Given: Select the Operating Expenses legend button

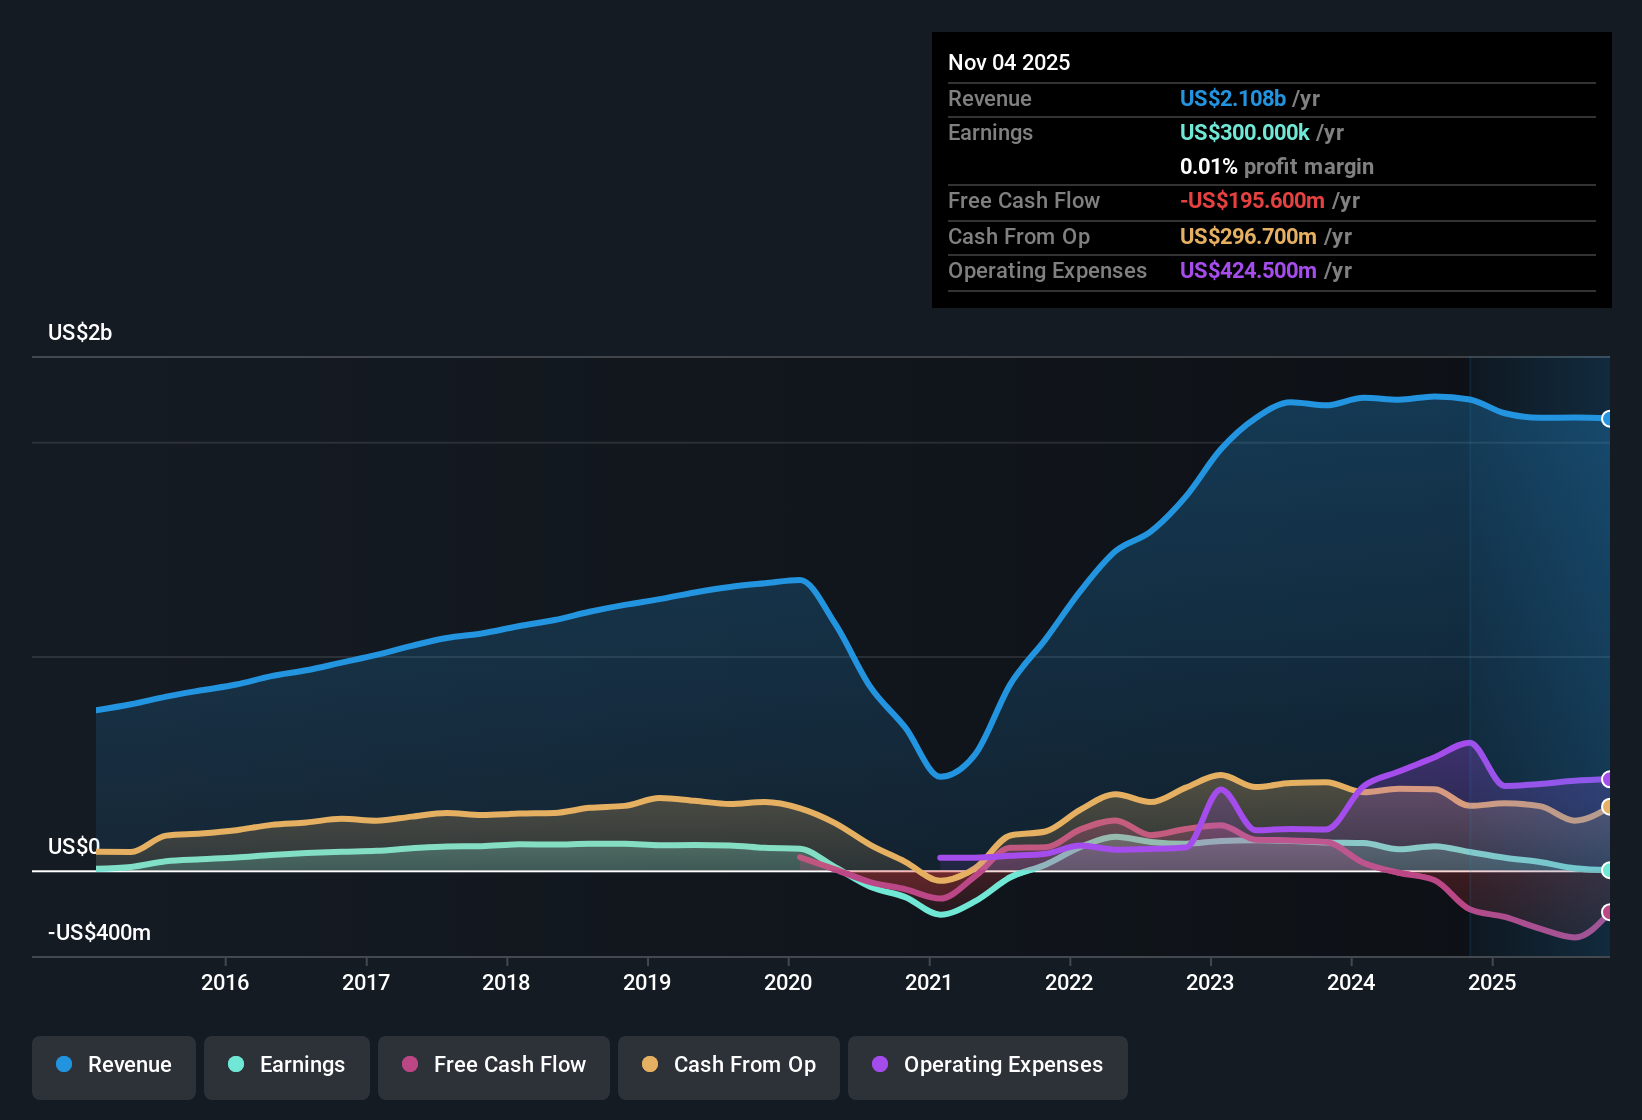Looking at the screenshot, I should pos(987,1065).
